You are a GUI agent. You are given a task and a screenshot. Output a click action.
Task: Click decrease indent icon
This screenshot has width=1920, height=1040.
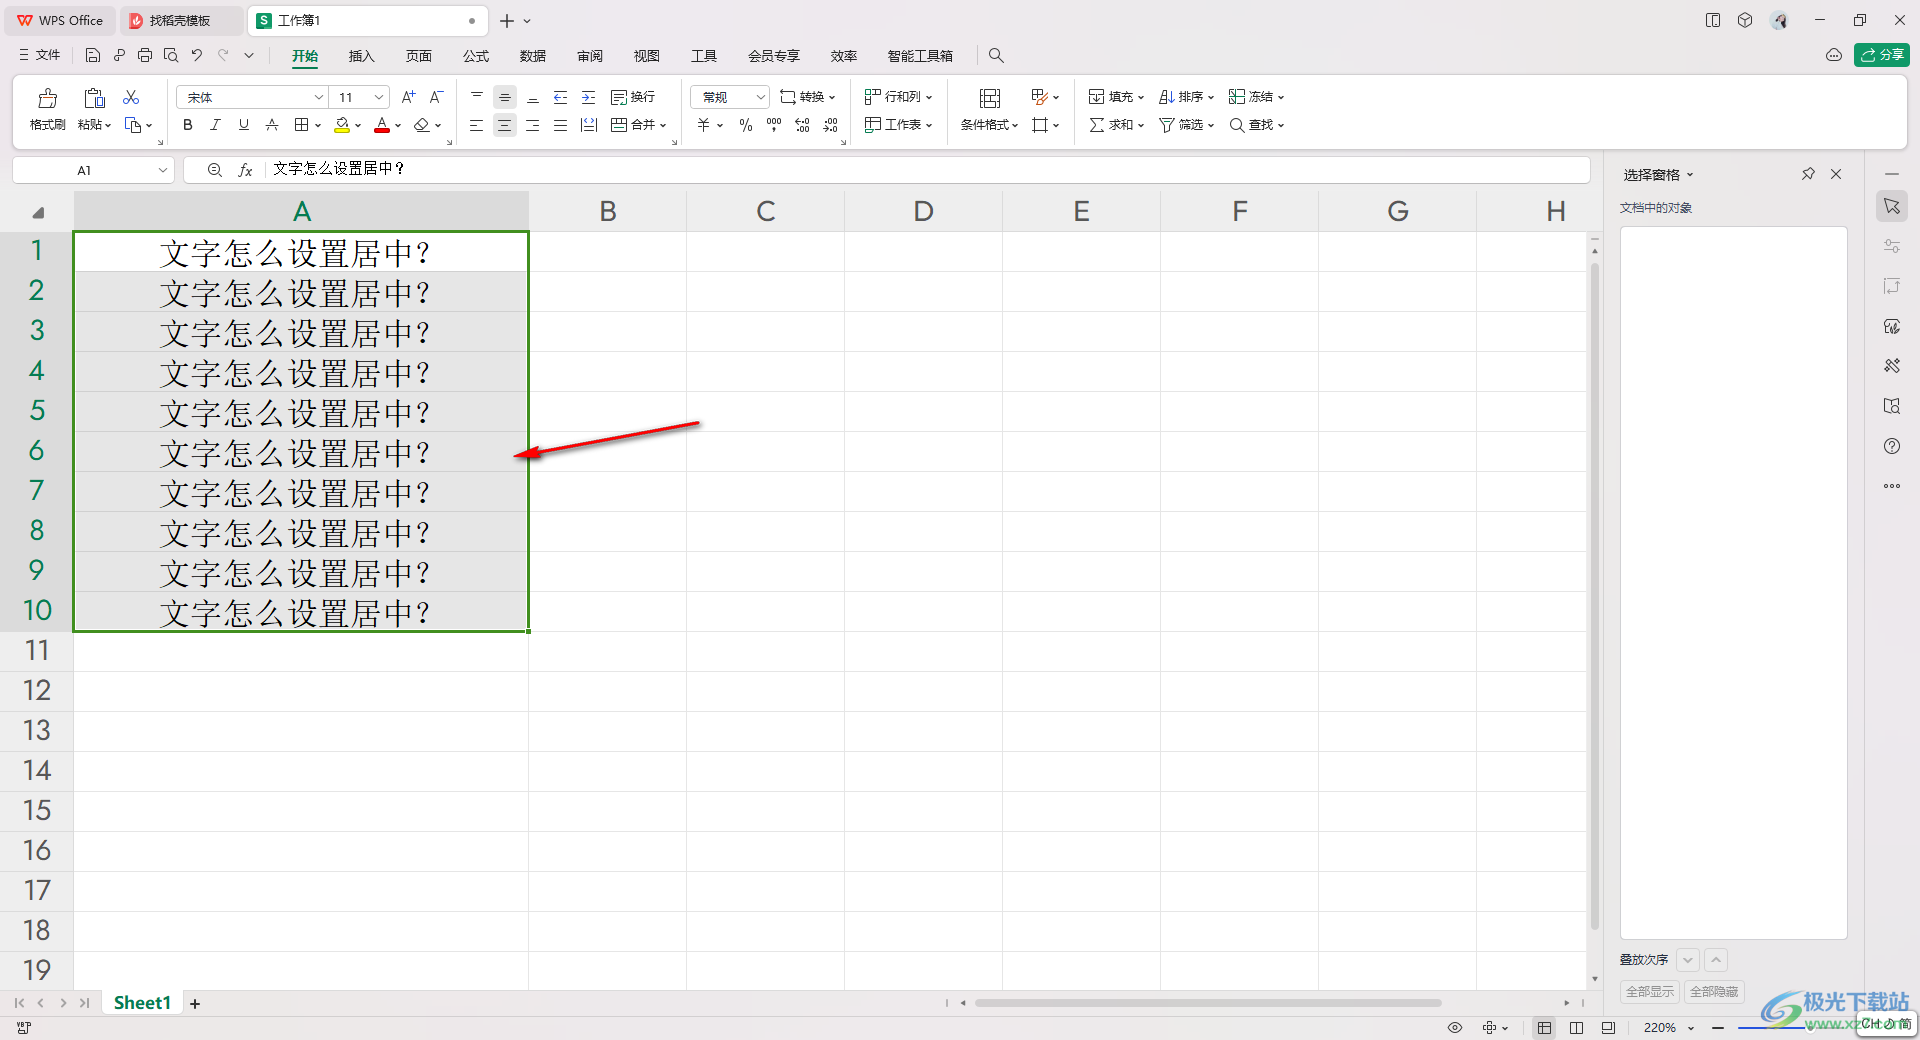pyautogui.click(x=561, y=97)
